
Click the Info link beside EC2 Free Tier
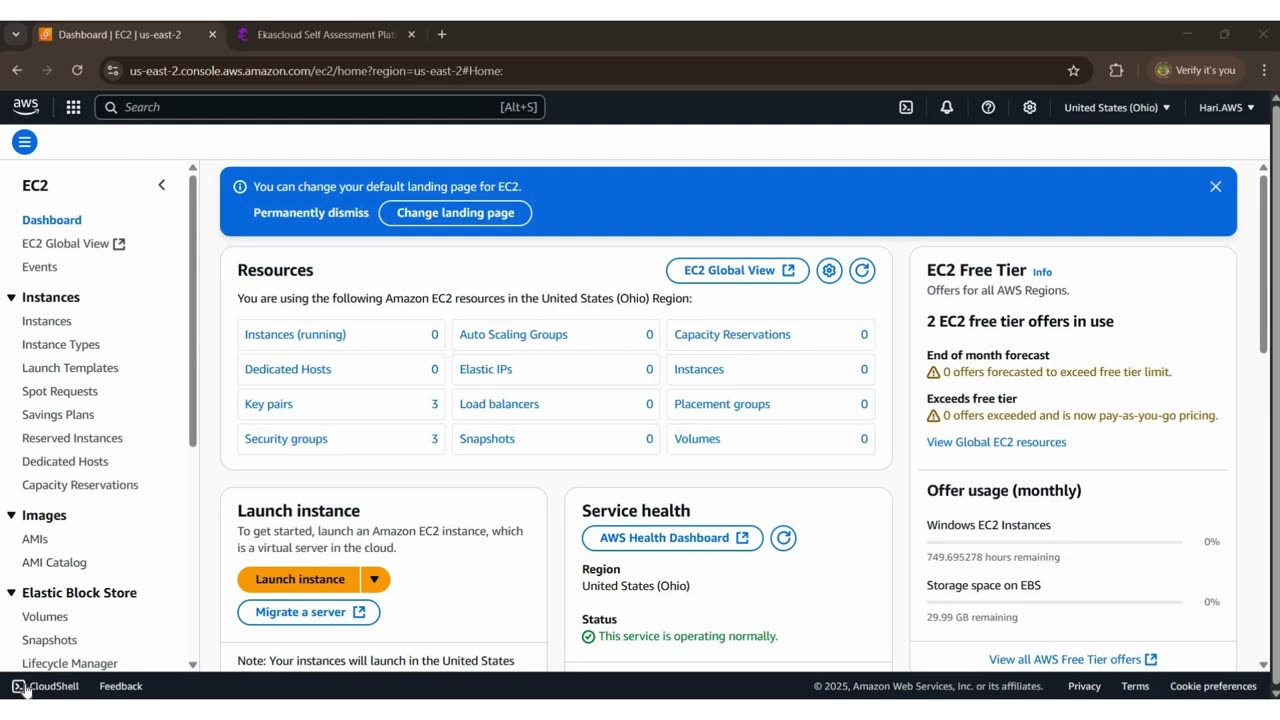pyautogui.click(x=1042, y=272)
